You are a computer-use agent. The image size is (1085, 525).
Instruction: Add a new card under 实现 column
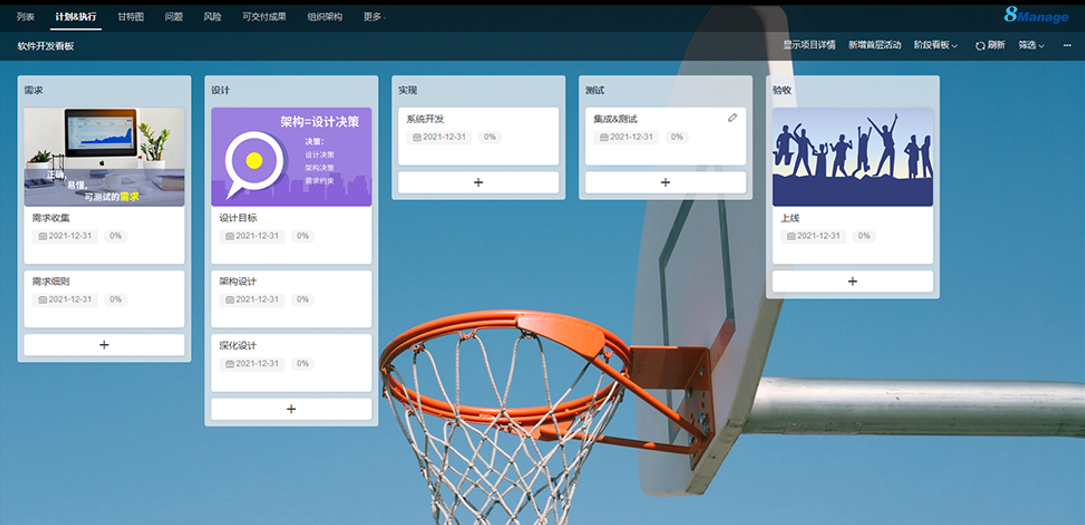(x=478, y=182)
